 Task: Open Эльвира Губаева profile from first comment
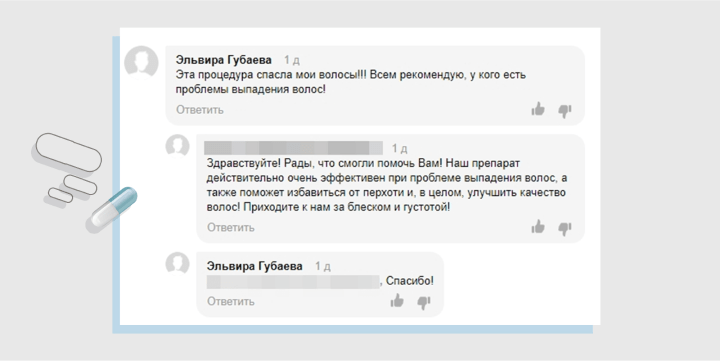[224, 60]
